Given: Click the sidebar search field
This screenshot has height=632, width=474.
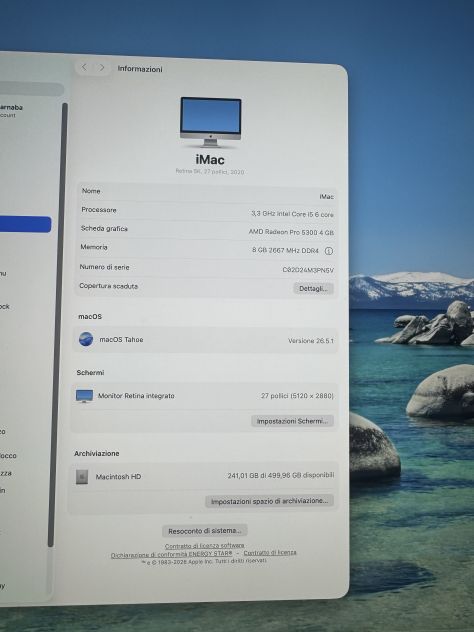Looking at the screenshot, I should coord(31,89).
